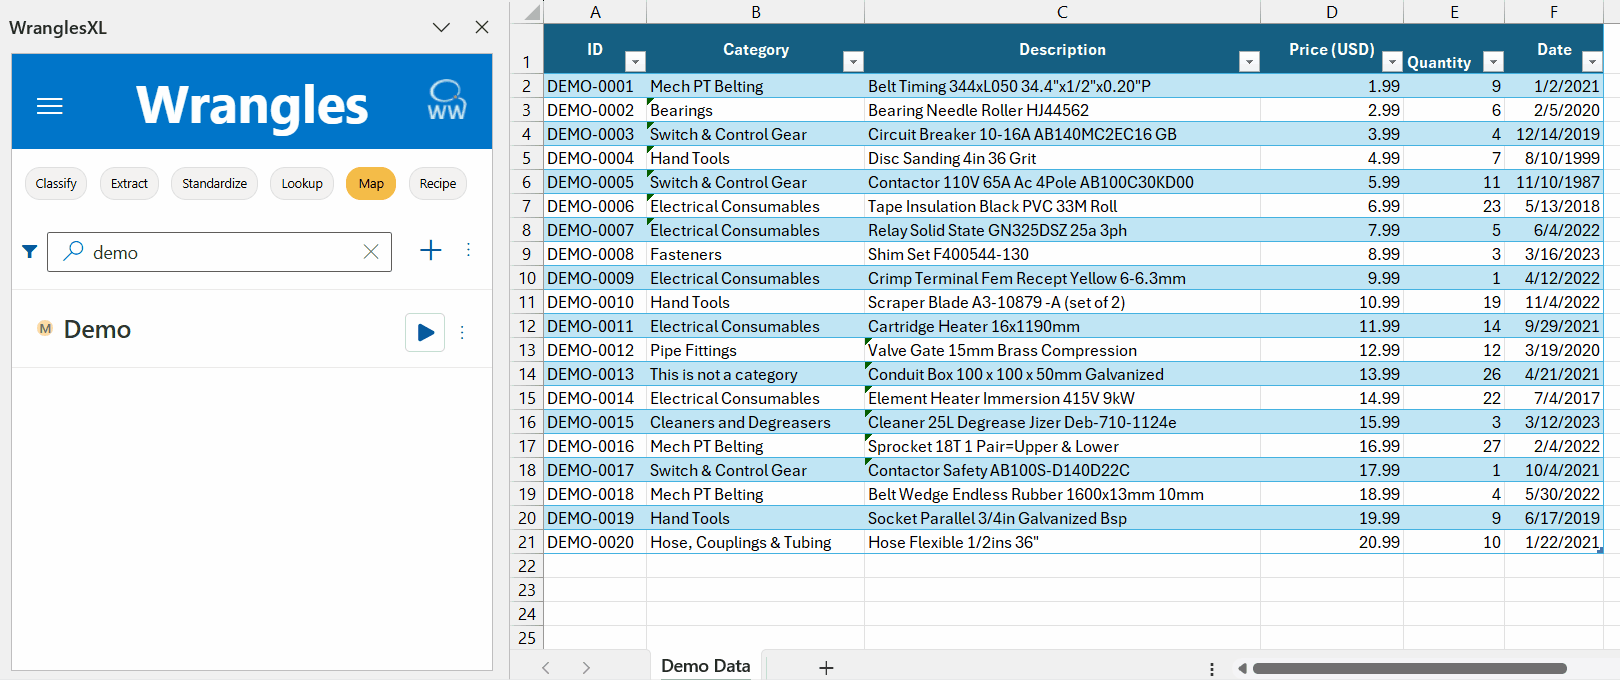
Task: Clear the demo search text
Action: pos(371,252)
